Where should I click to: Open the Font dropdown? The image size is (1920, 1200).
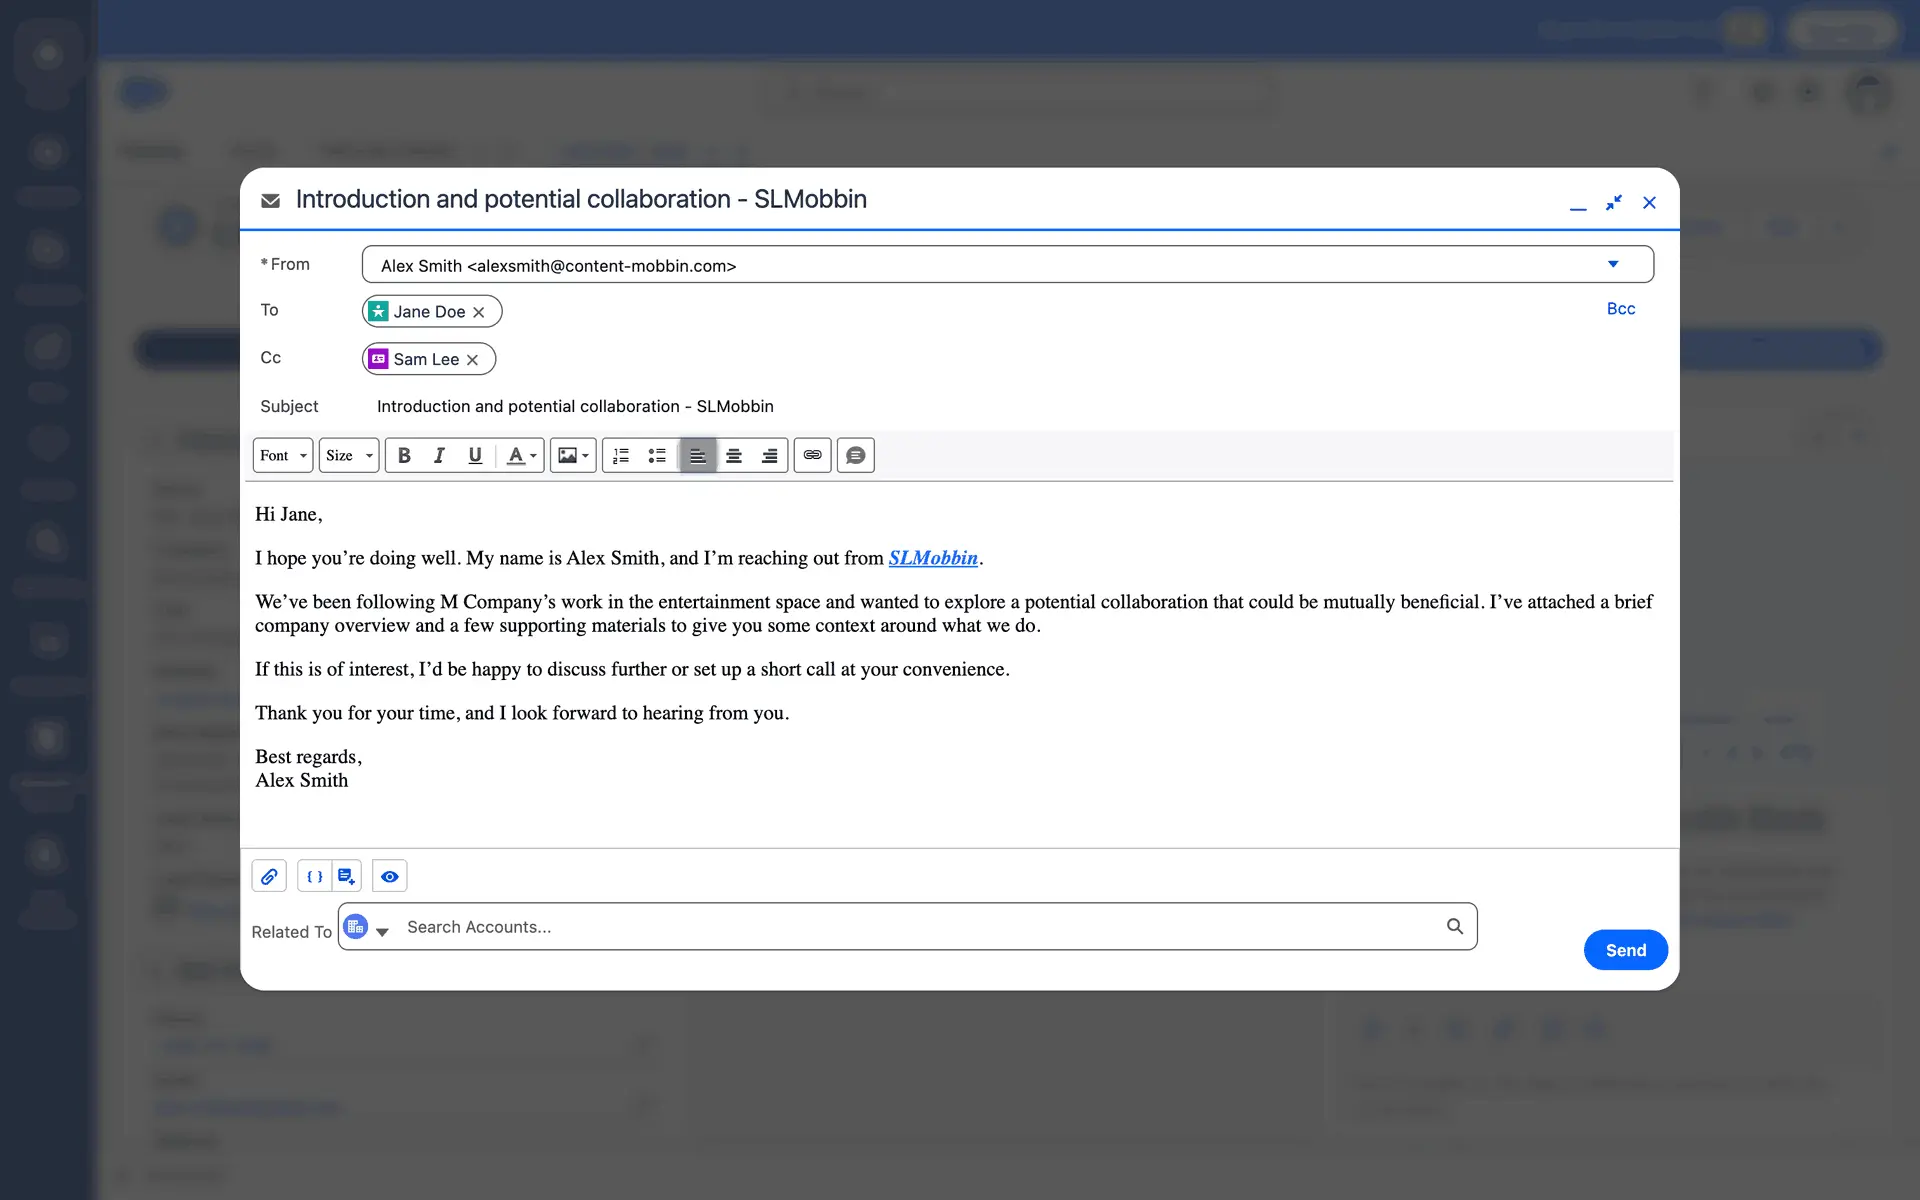coord(282,456)
